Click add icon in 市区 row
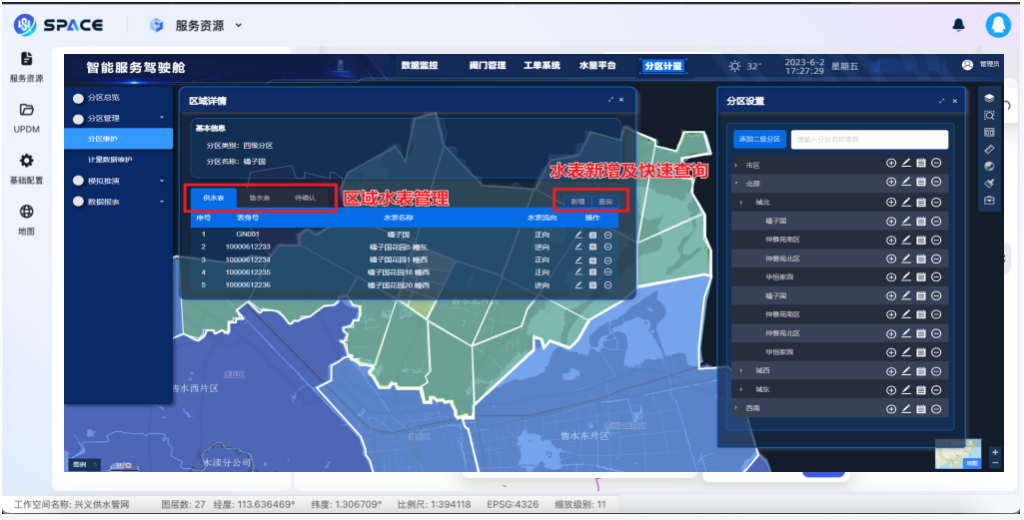The image size is (1024, 520). 891,163
